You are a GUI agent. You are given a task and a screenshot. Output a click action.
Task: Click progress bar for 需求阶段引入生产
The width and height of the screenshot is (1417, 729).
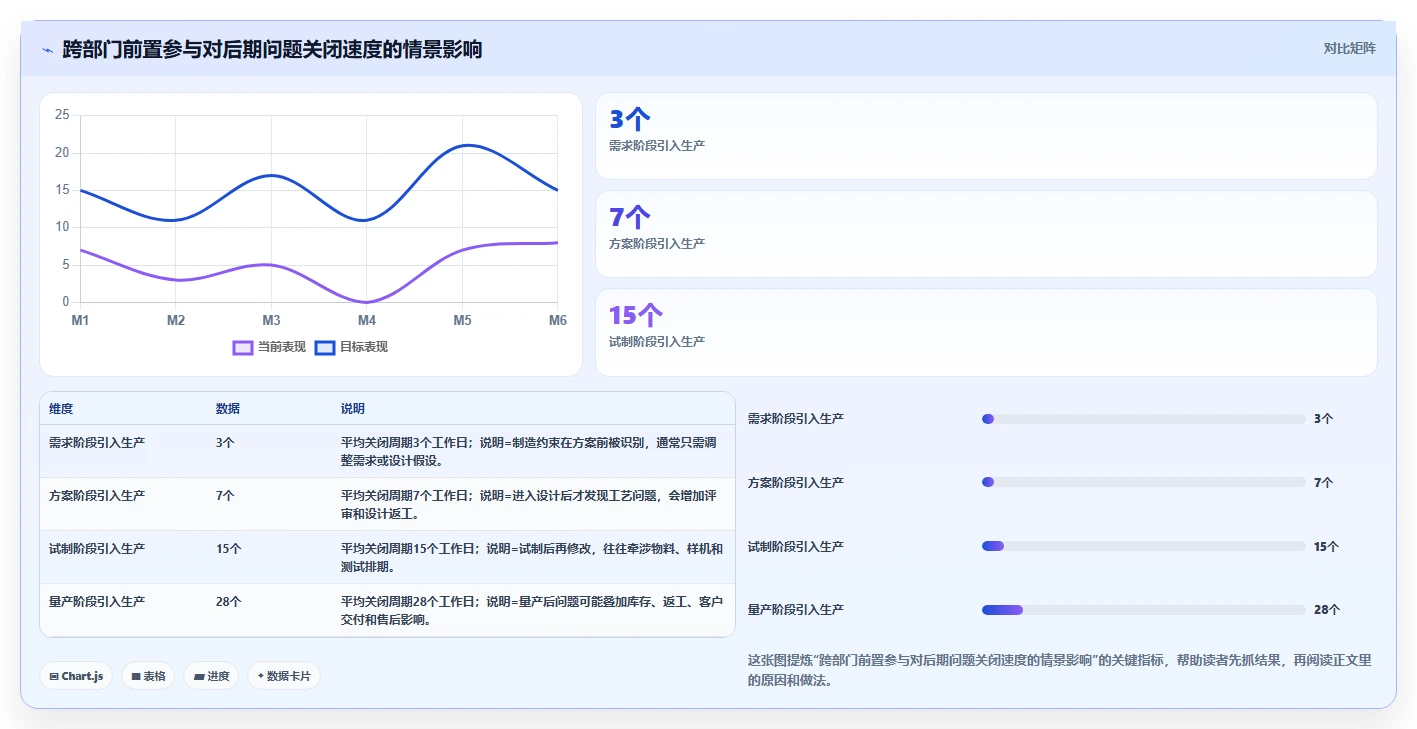pyautogui.click(x=1144, y=419)
